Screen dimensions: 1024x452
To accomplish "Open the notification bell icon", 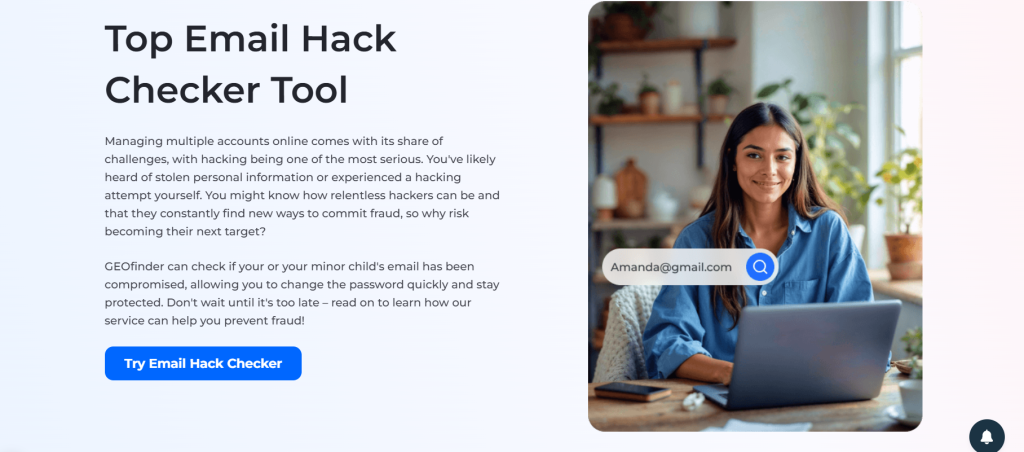I will pyautogui.click(x=987, y=436).
